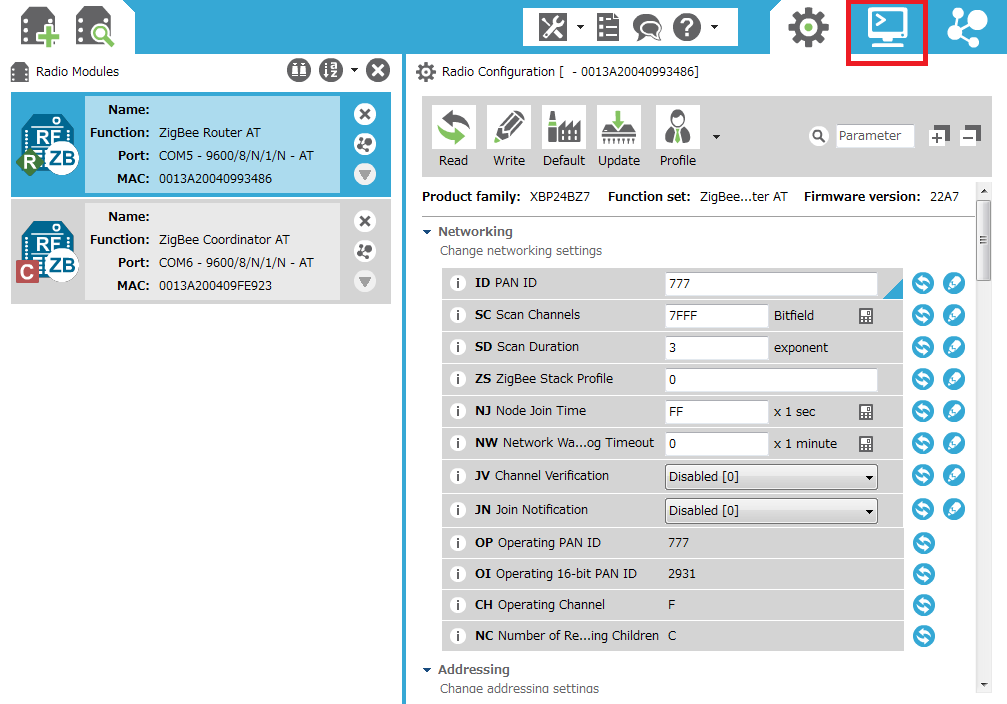Expand the Router module details arrow
Viewport: 1007px width, 704px height.
coord(365,174)
